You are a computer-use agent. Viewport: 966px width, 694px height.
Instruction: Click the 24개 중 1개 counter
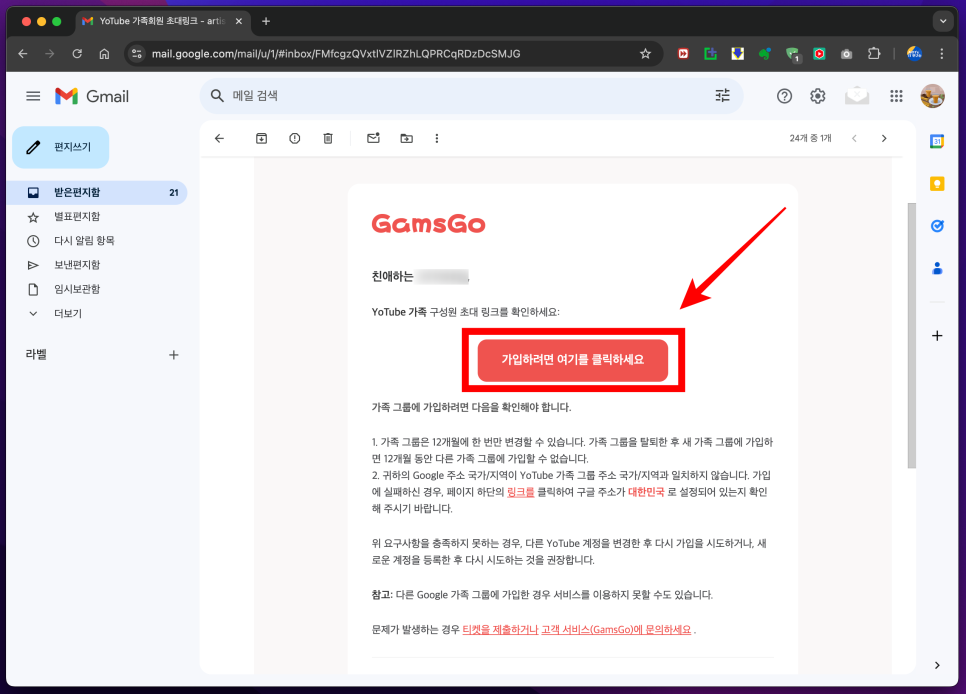coord(810,138)
